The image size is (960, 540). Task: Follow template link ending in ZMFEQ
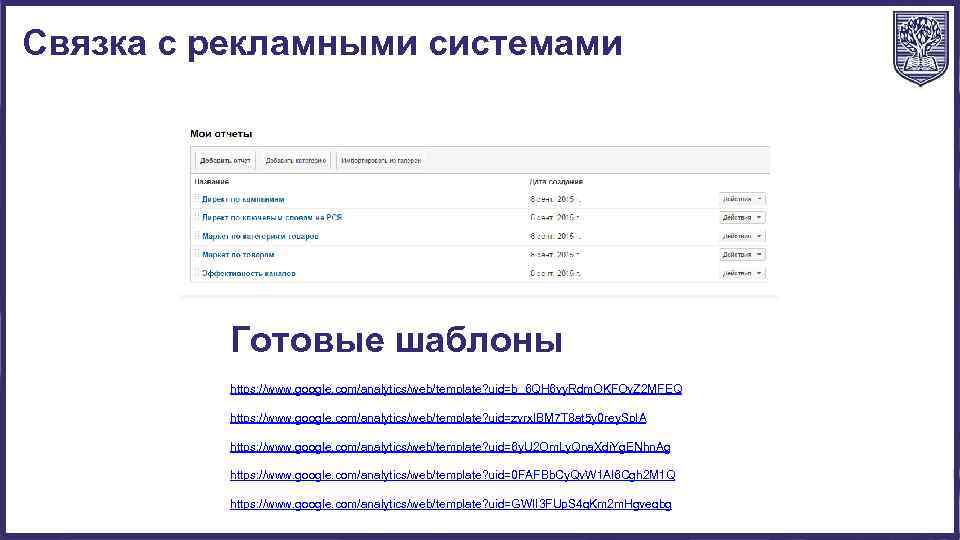(456, 389)
